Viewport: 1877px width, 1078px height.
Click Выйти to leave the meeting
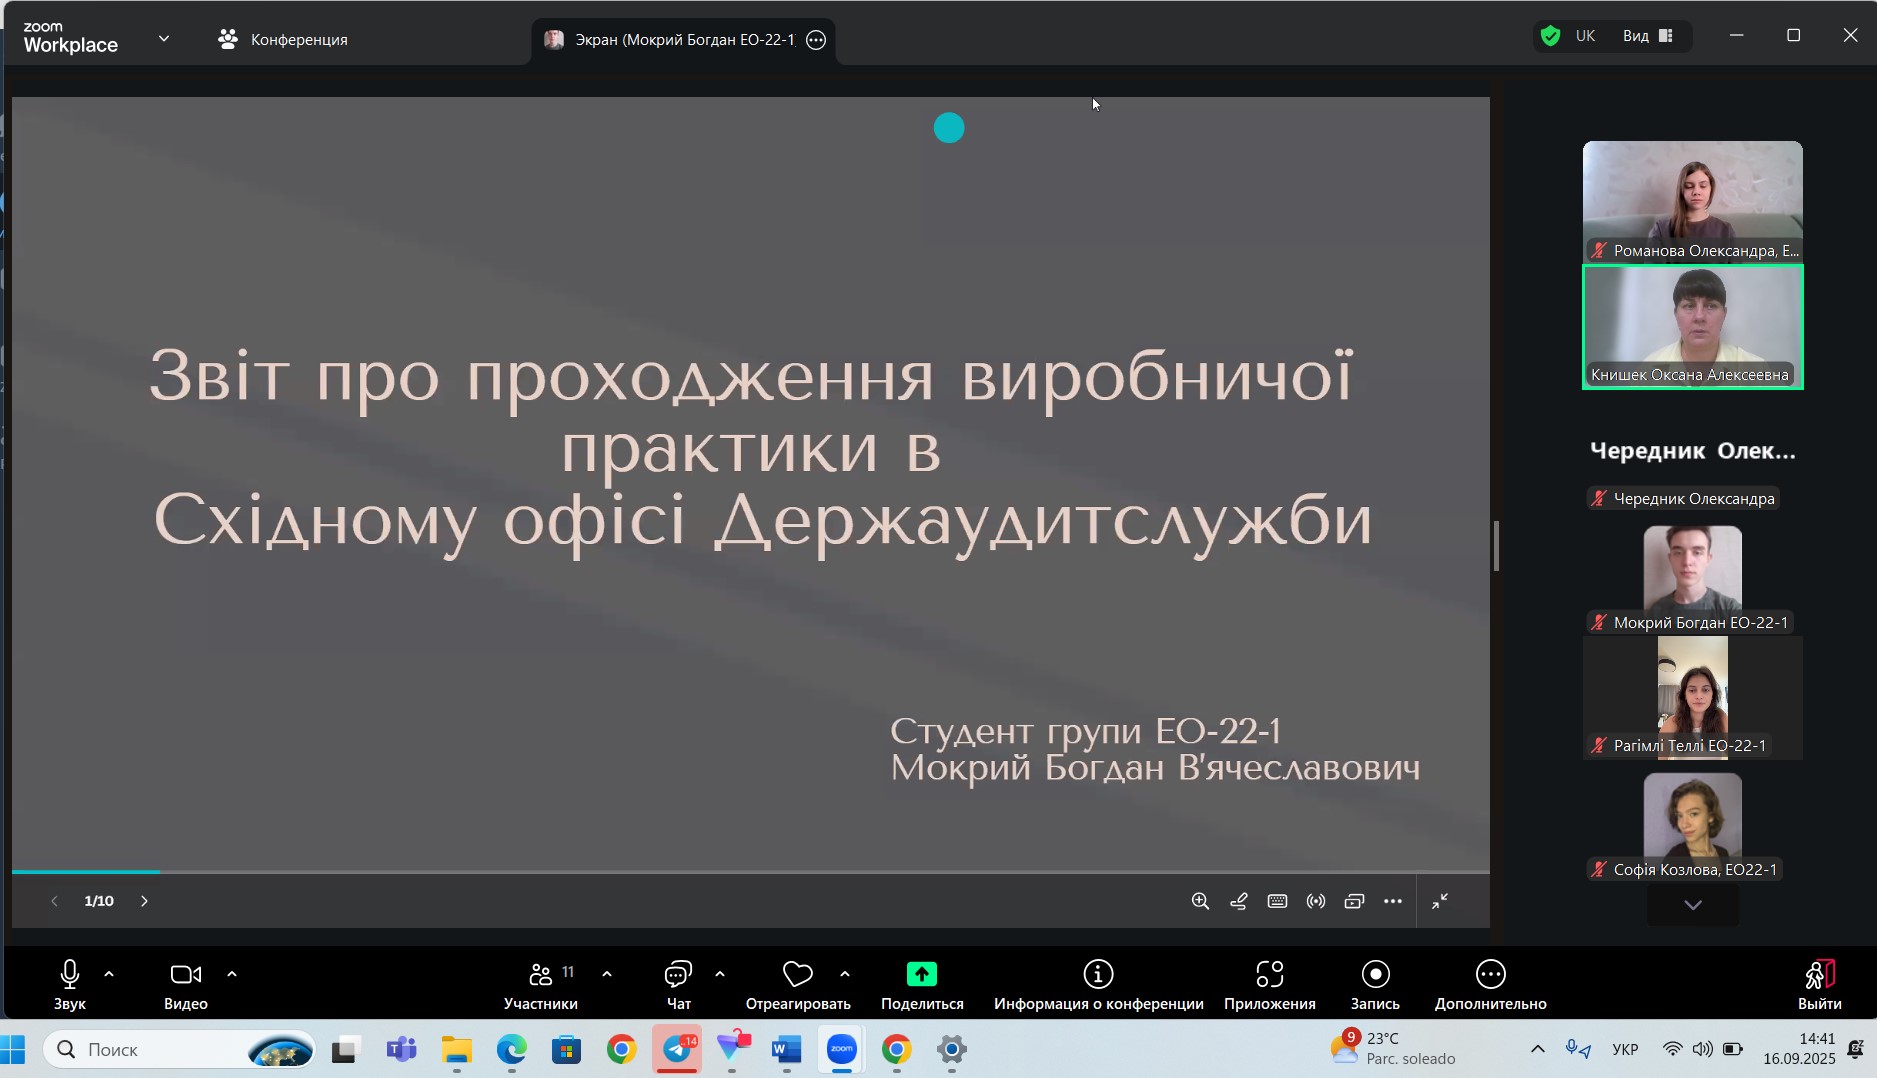1819,985
